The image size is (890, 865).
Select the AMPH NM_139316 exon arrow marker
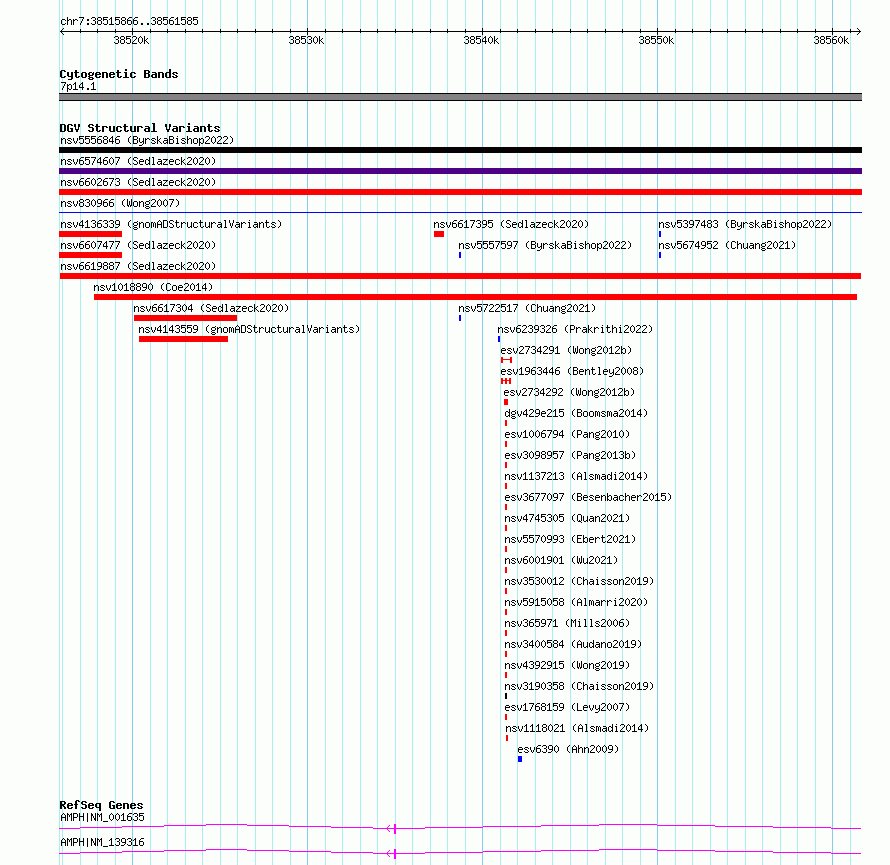click(x=392, y=854)
